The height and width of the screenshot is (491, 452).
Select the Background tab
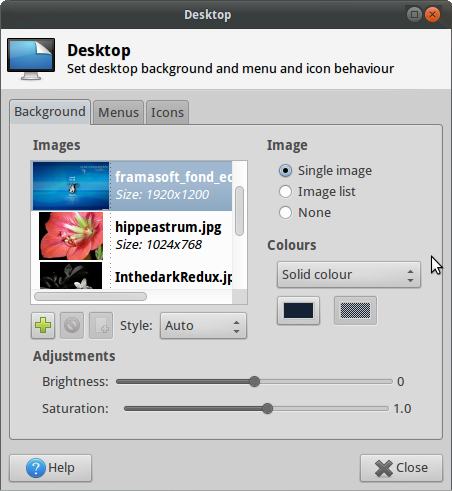point(50,112)
